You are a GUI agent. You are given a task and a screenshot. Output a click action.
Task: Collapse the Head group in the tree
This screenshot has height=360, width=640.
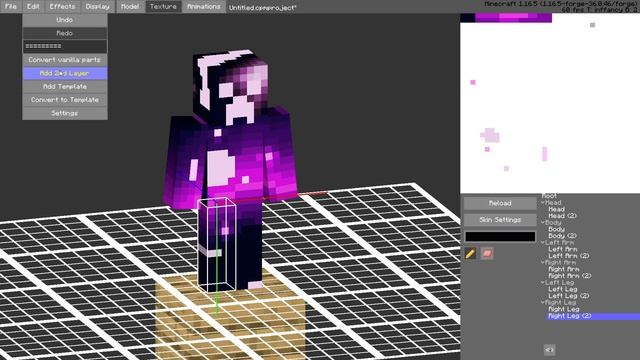click(543, 202)
